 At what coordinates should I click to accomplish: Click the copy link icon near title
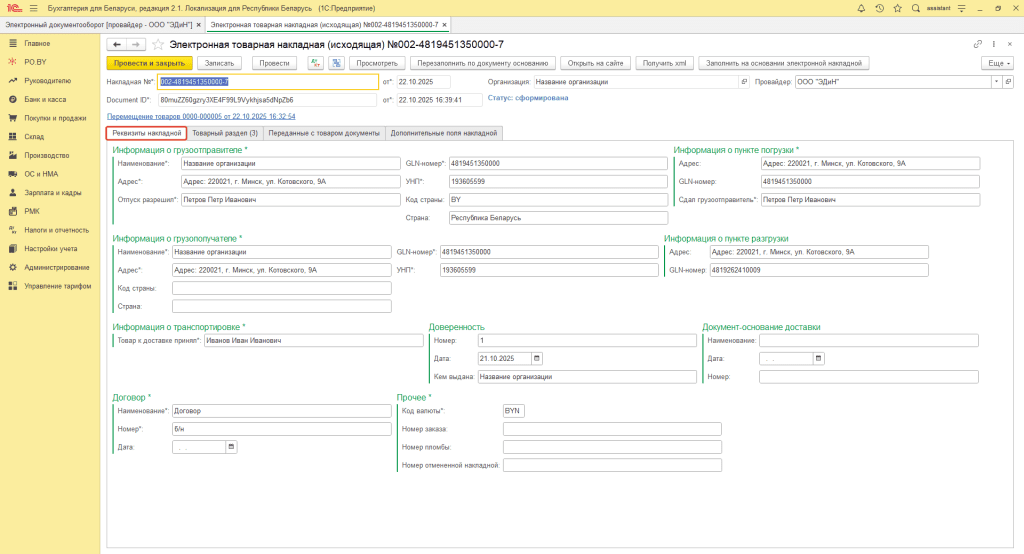tap(977, 45)
